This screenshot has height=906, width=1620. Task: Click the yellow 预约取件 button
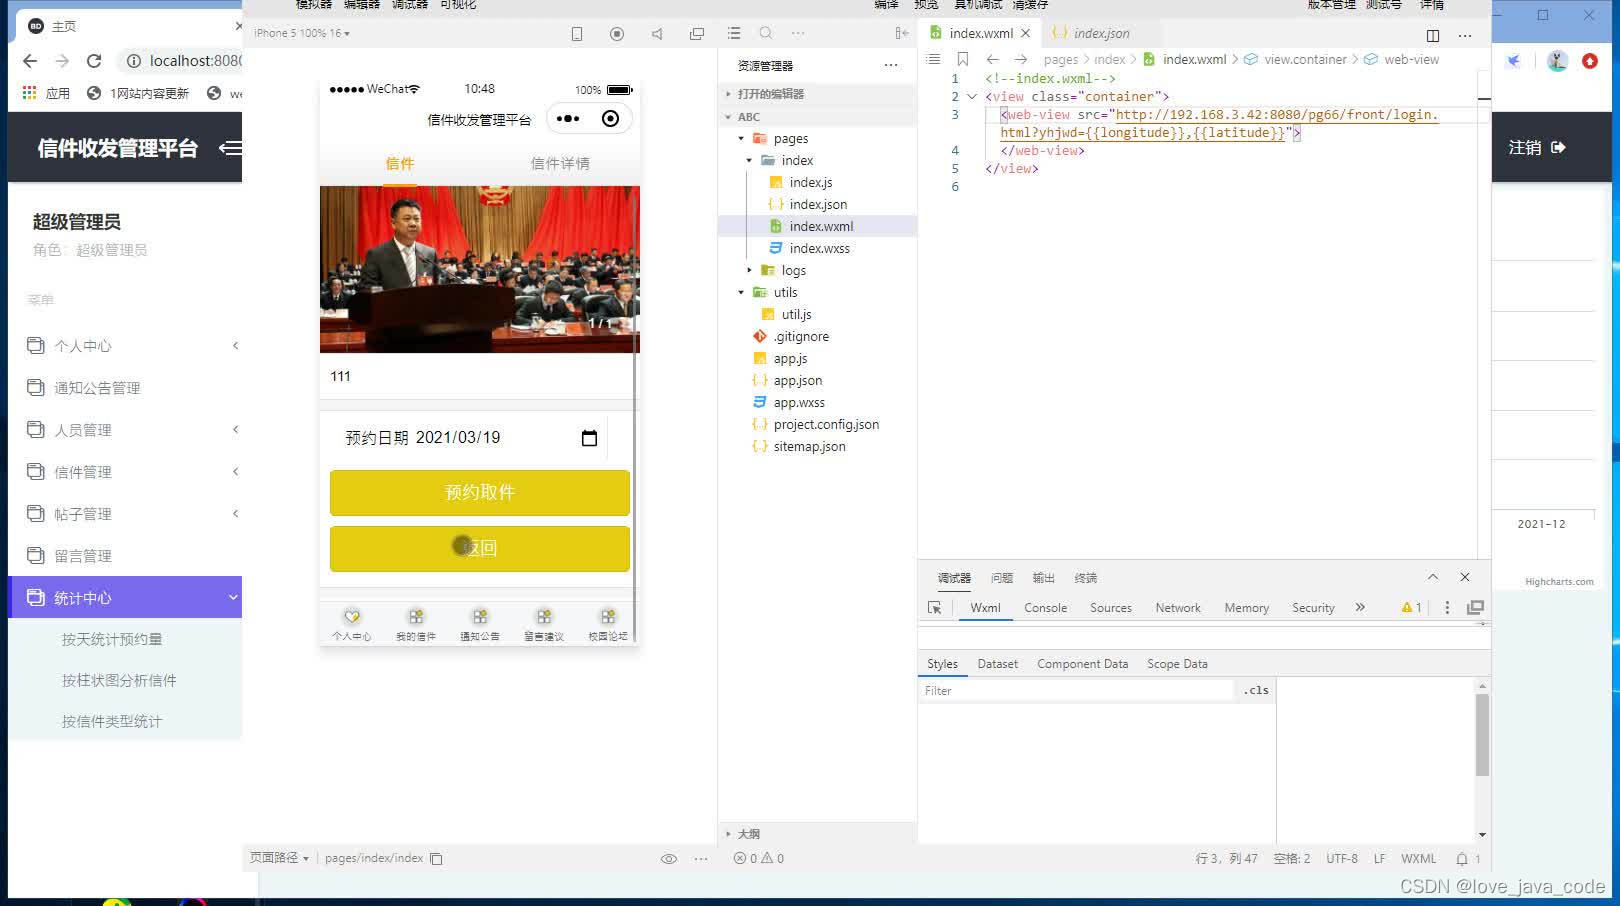point(480,493)
